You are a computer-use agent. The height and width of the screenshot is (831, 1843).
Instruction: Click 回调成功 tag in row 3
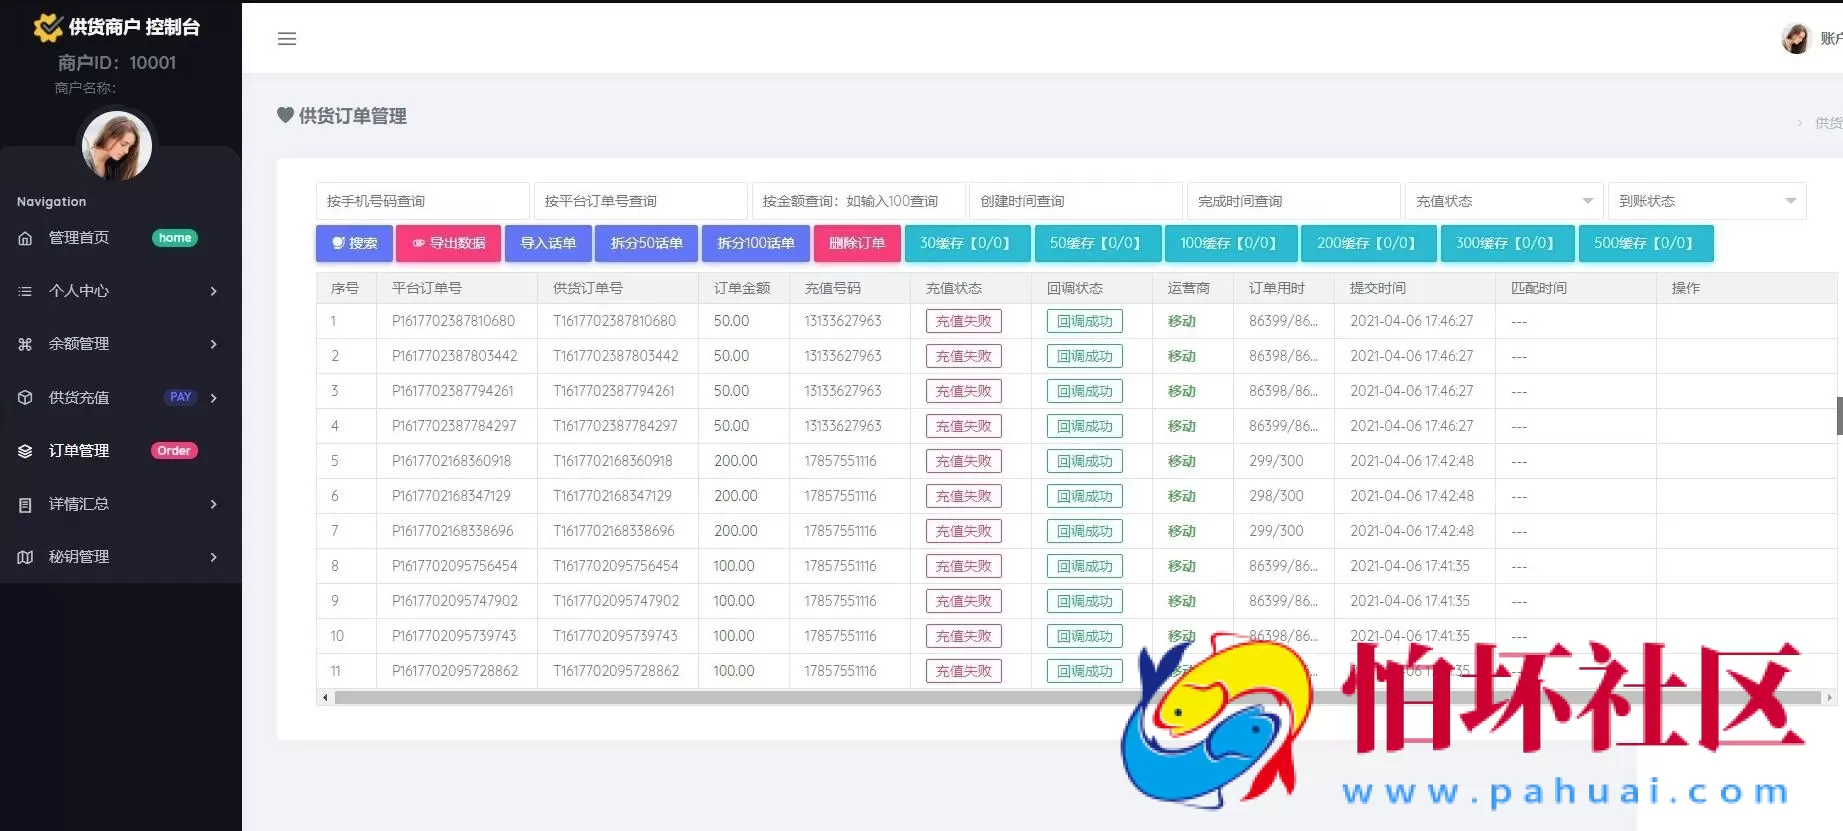tap(1085, 391)
